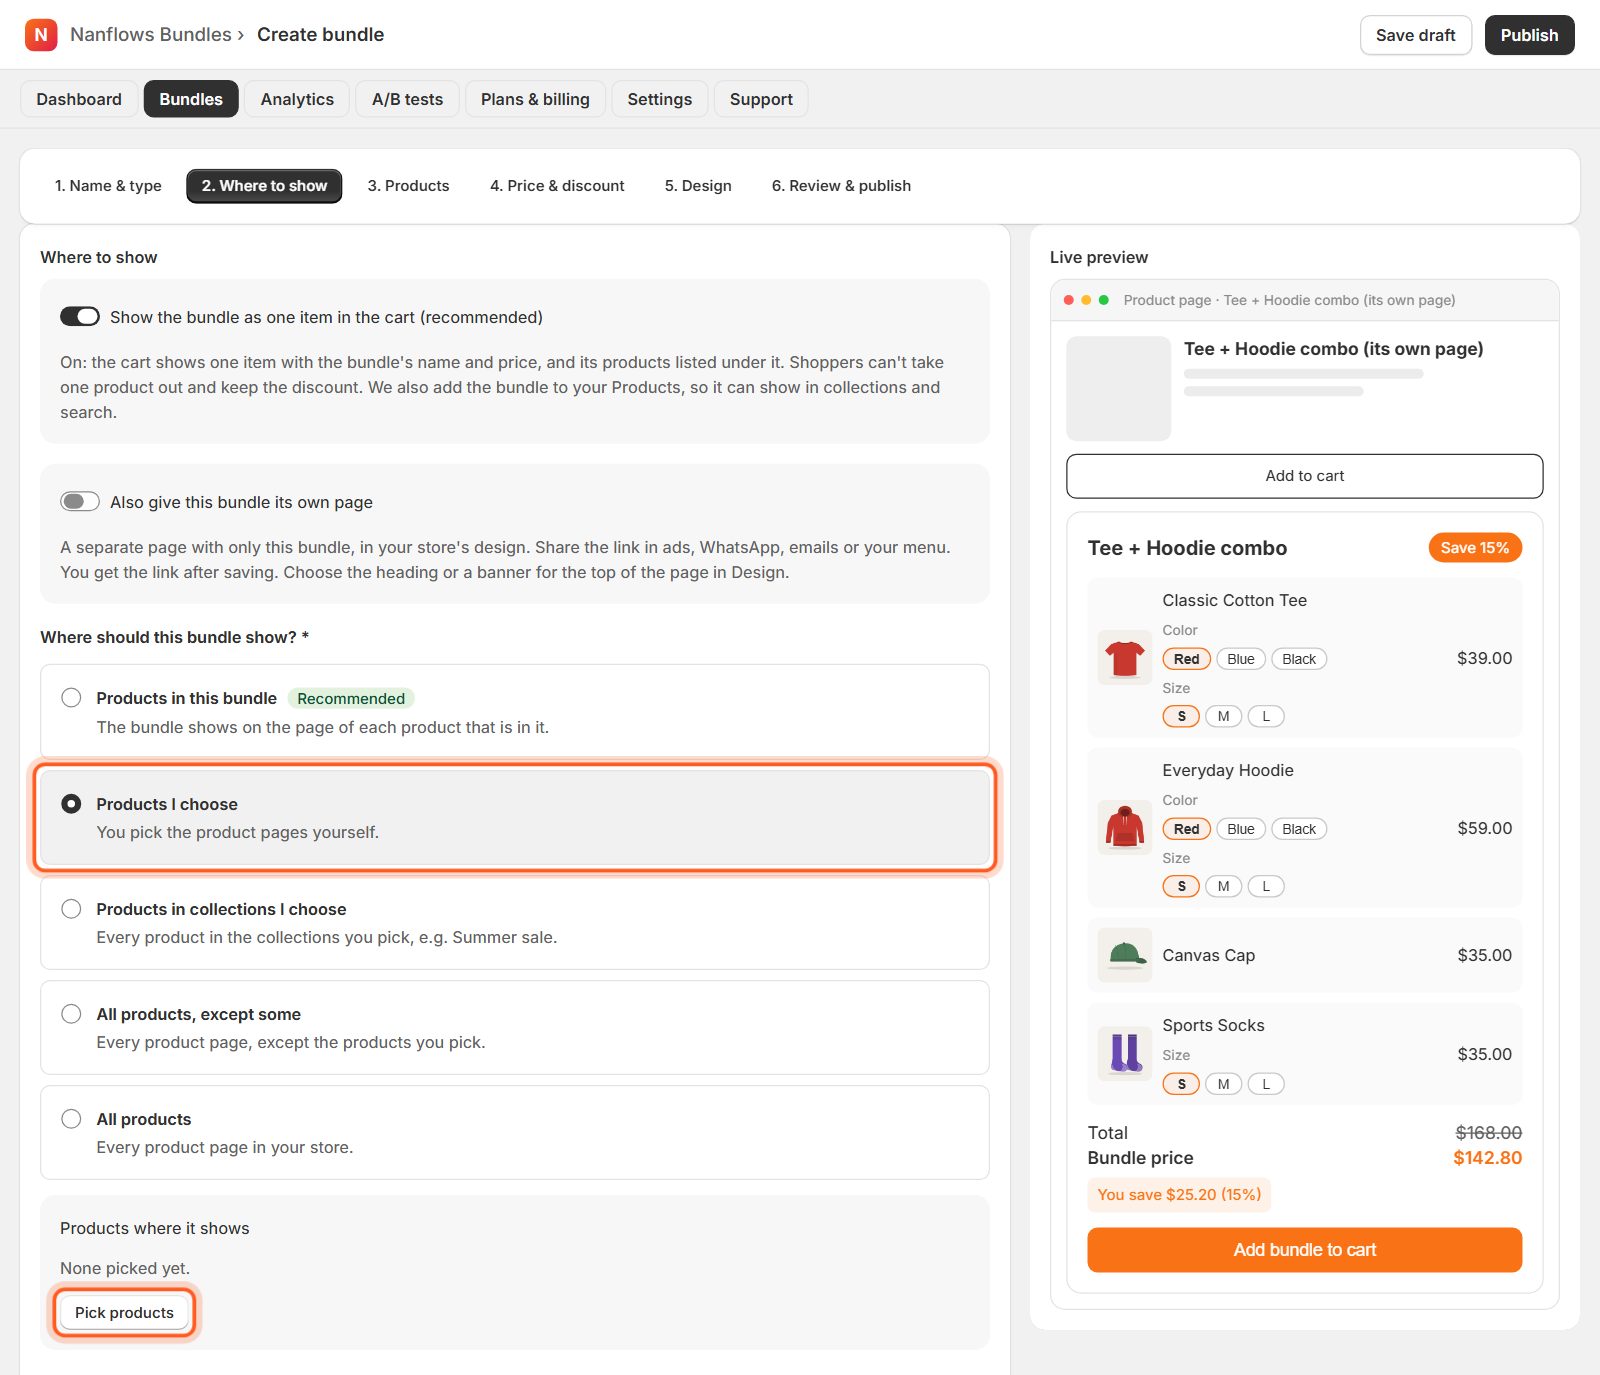Click Nanflows Bundles breadcrumb link
Image resolution: width=1600 pixels, height=1375 pixels.
point(151,35)
